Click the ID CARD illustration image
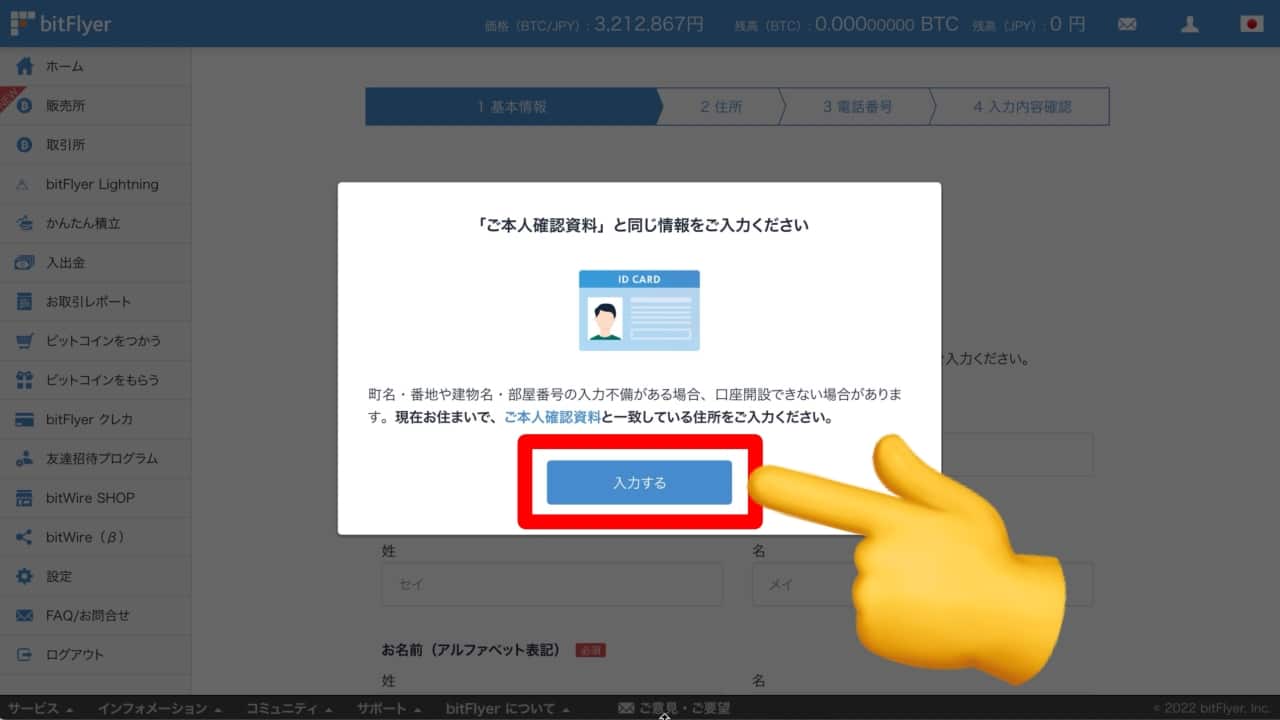 click(639, 310)
